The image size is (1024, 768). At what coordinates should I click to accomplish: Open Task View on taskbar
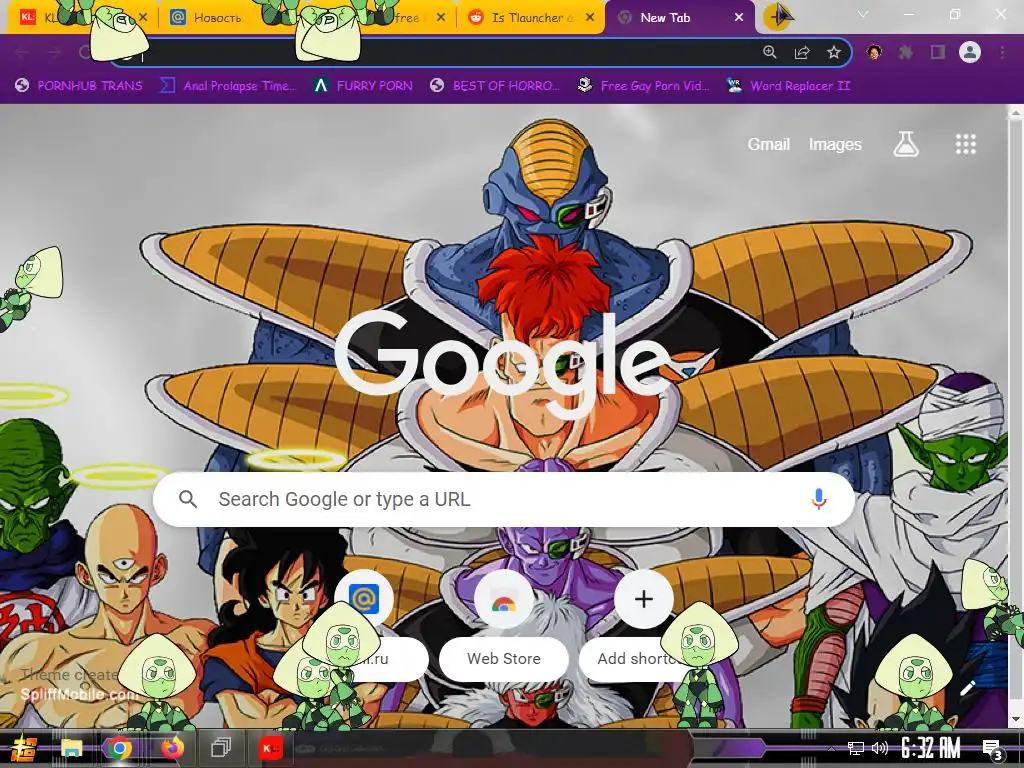click(221, 748)
